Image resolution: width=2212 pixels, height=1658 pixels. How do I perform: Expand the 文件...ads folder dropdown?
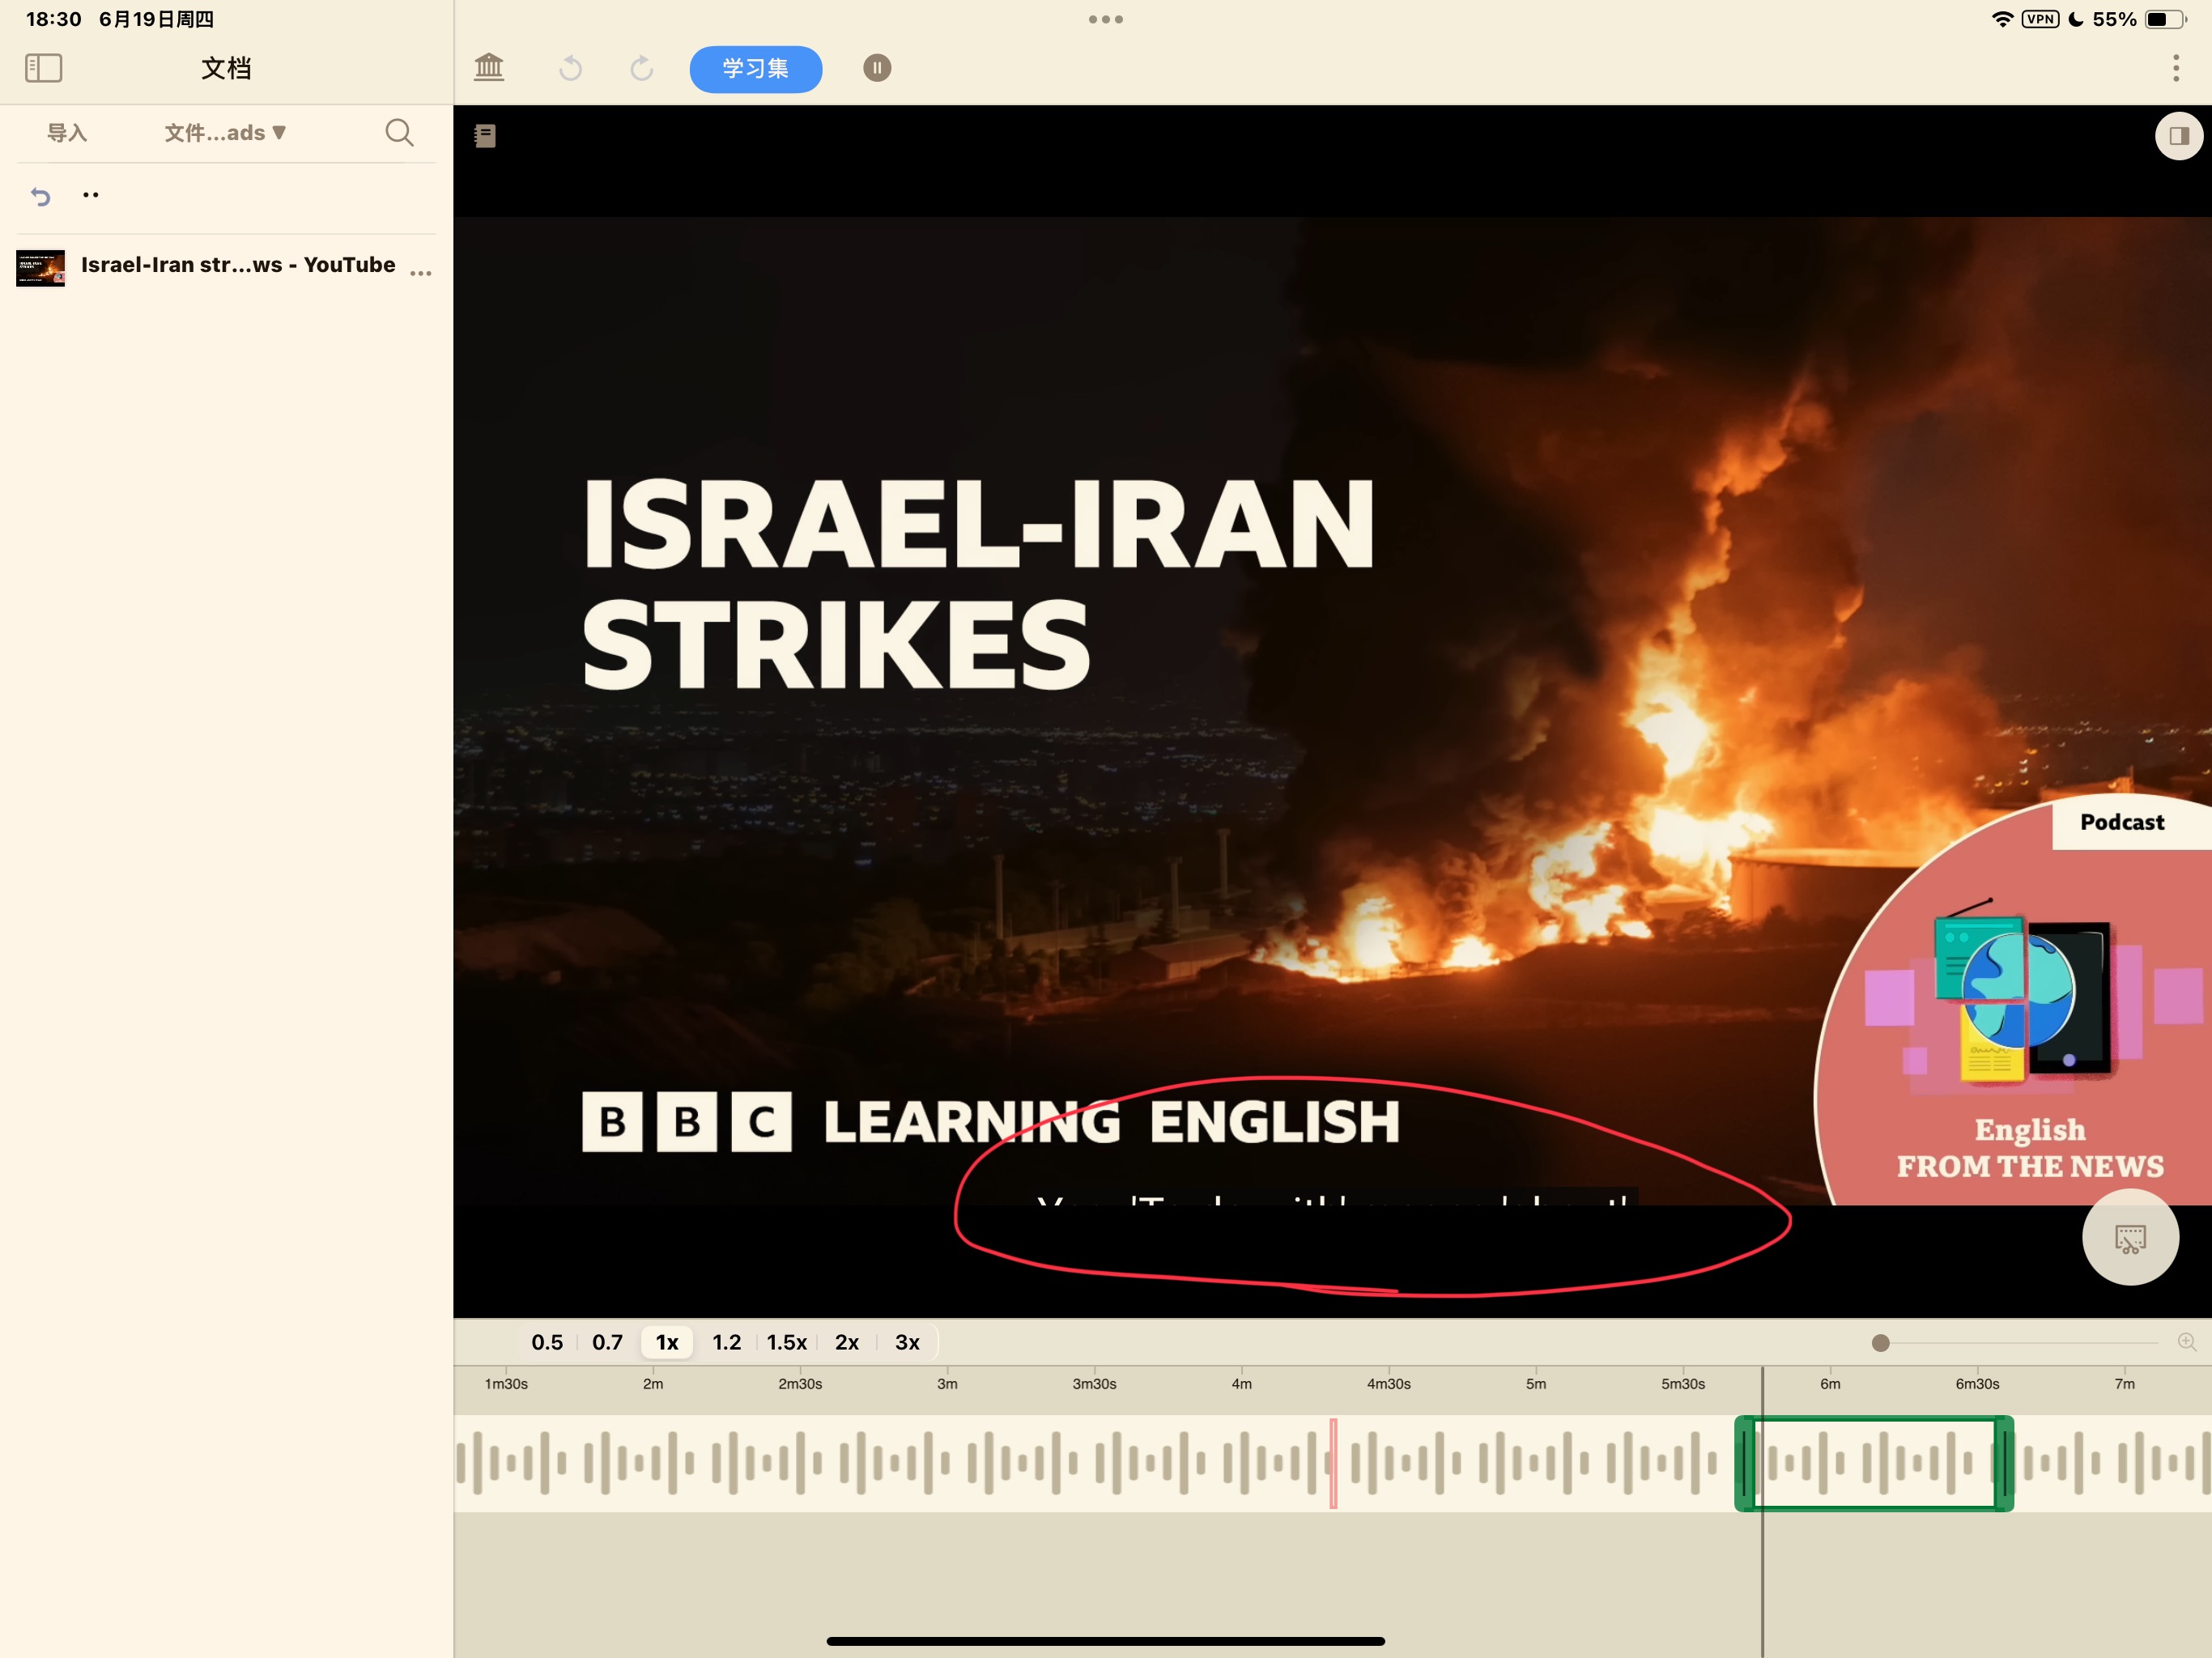[x=226, y=133]
